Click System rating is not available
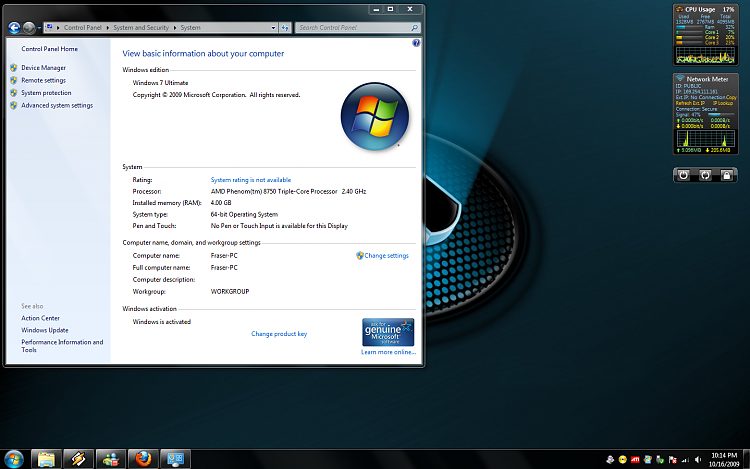 (251, 180)
